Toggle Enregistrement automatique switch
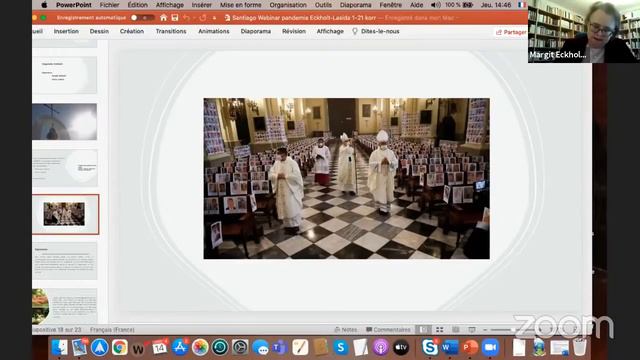The height and width of the screenshot is (360, 640). (141, 18)
